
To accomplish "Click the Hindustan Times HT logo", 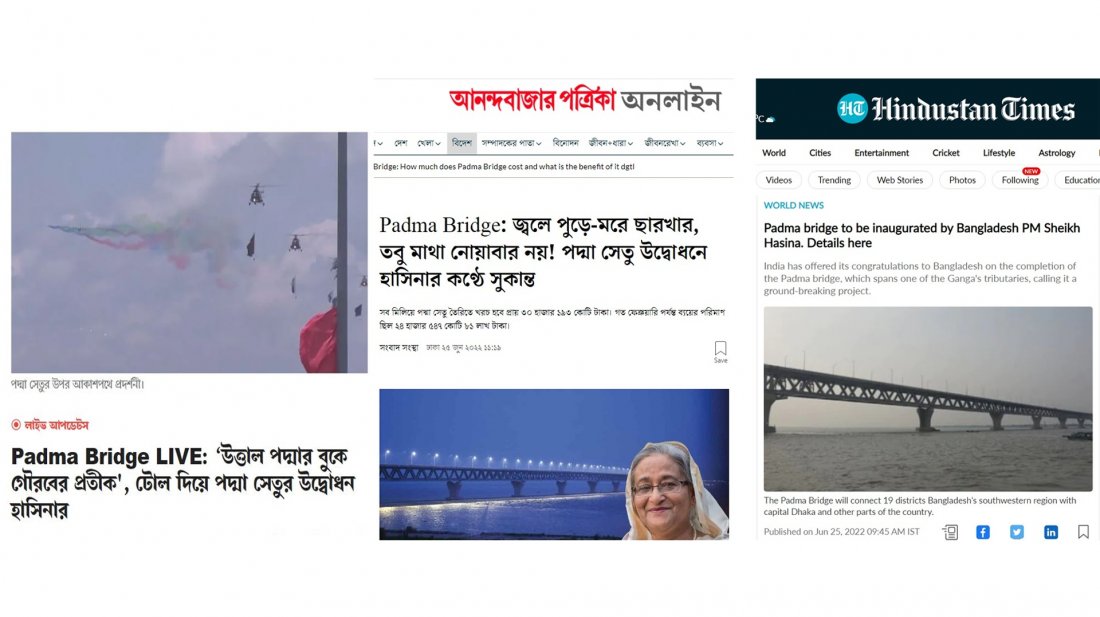I will coord(852,109).
